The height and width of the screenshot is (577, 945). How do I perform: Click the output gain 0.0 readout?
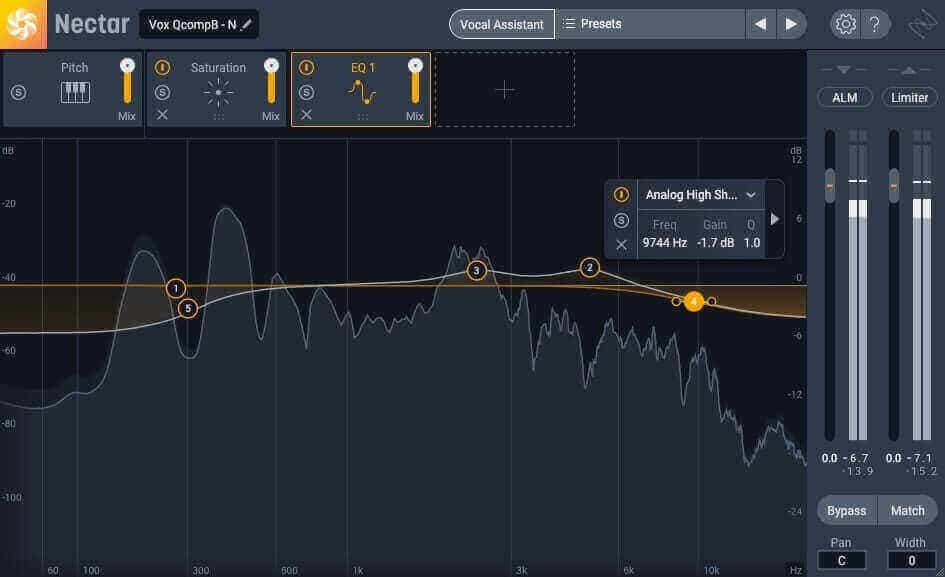893,458
